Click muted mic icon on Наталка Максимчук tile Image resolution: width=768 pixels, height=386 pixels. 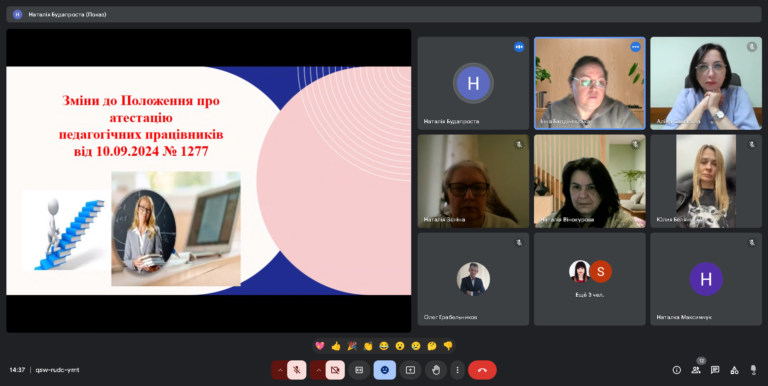click(x=752, y=242)
